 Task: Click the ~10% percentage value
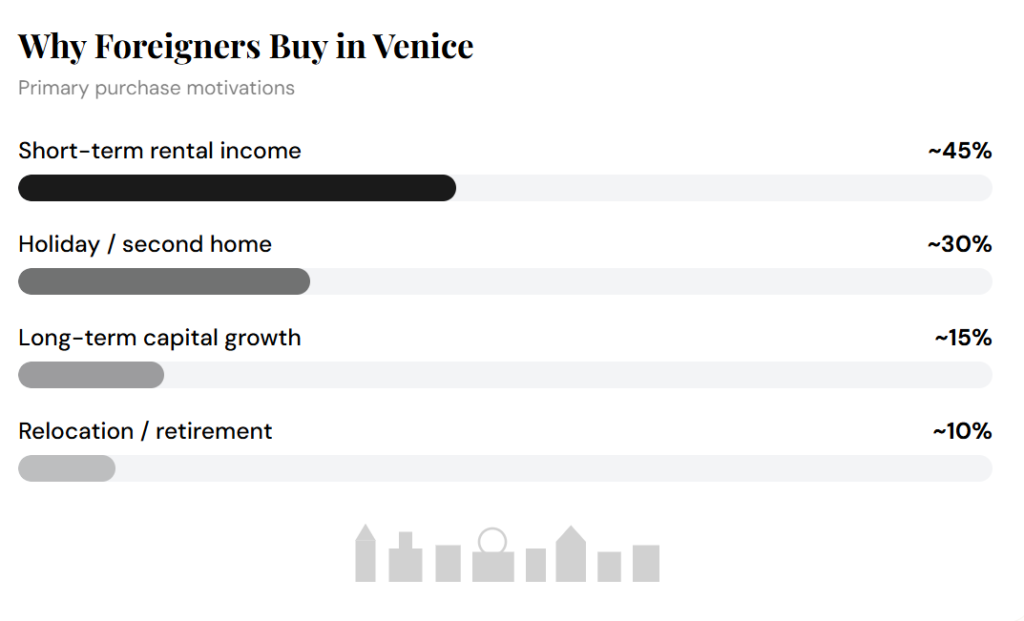coord(962,431)
